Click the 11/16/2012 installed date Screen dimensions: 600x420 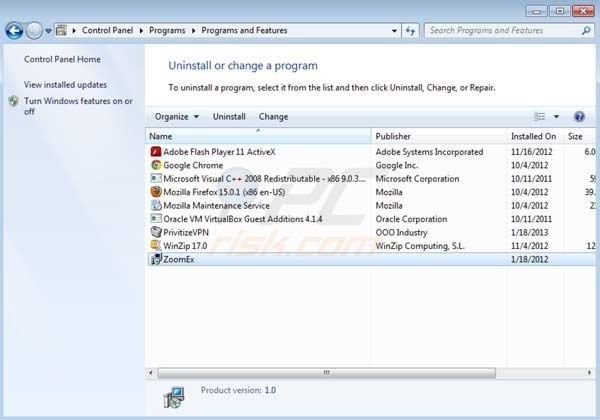532,152
